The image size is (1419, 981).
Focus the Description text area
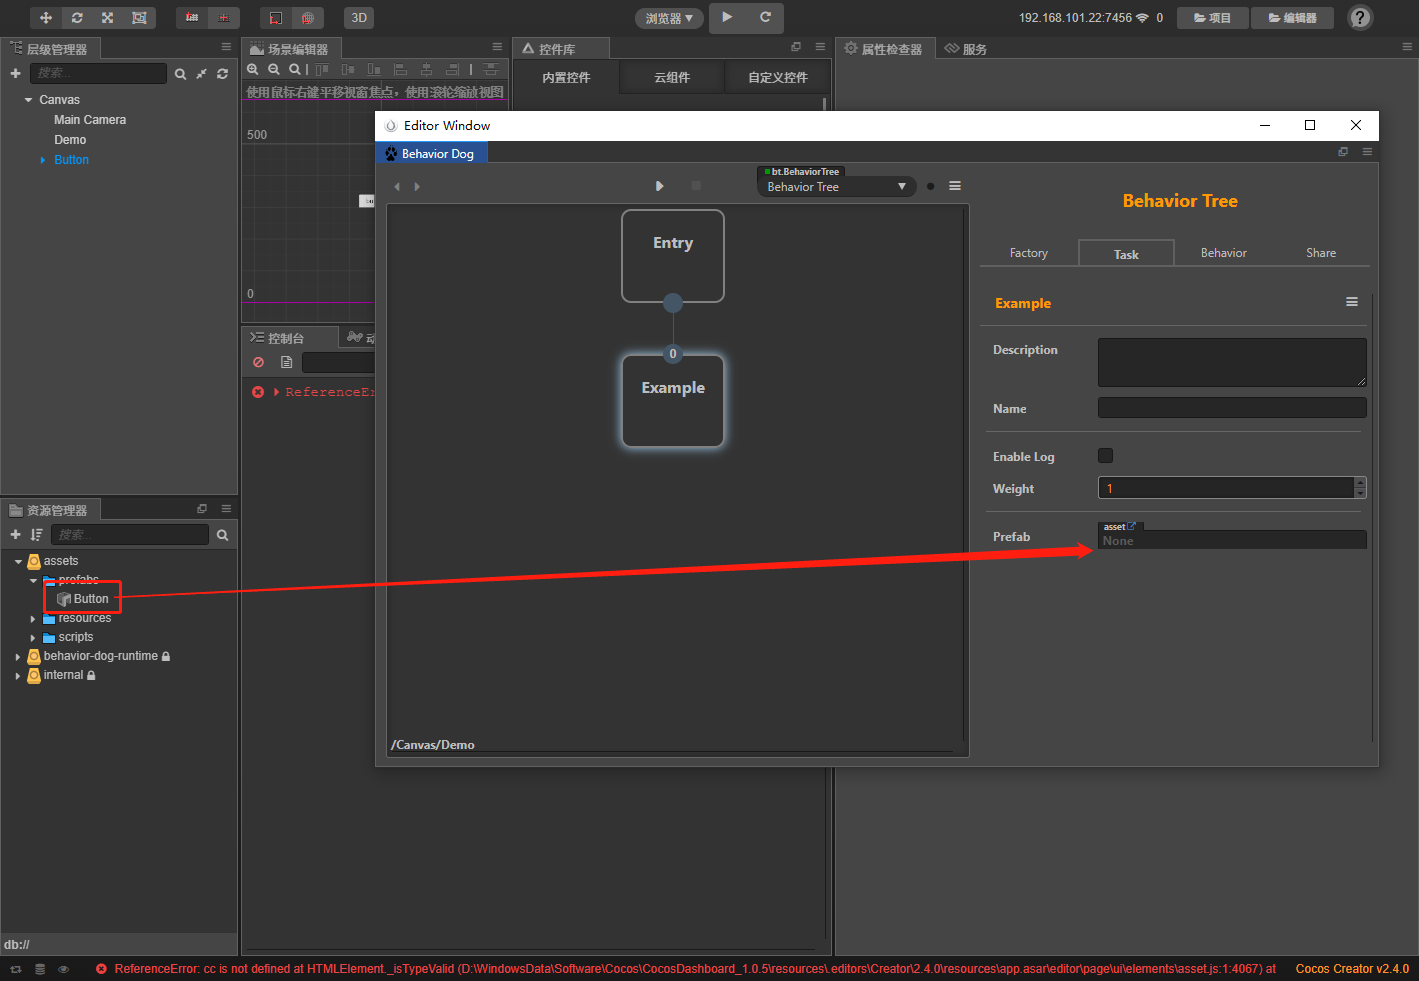click(x=1232, y=362)
